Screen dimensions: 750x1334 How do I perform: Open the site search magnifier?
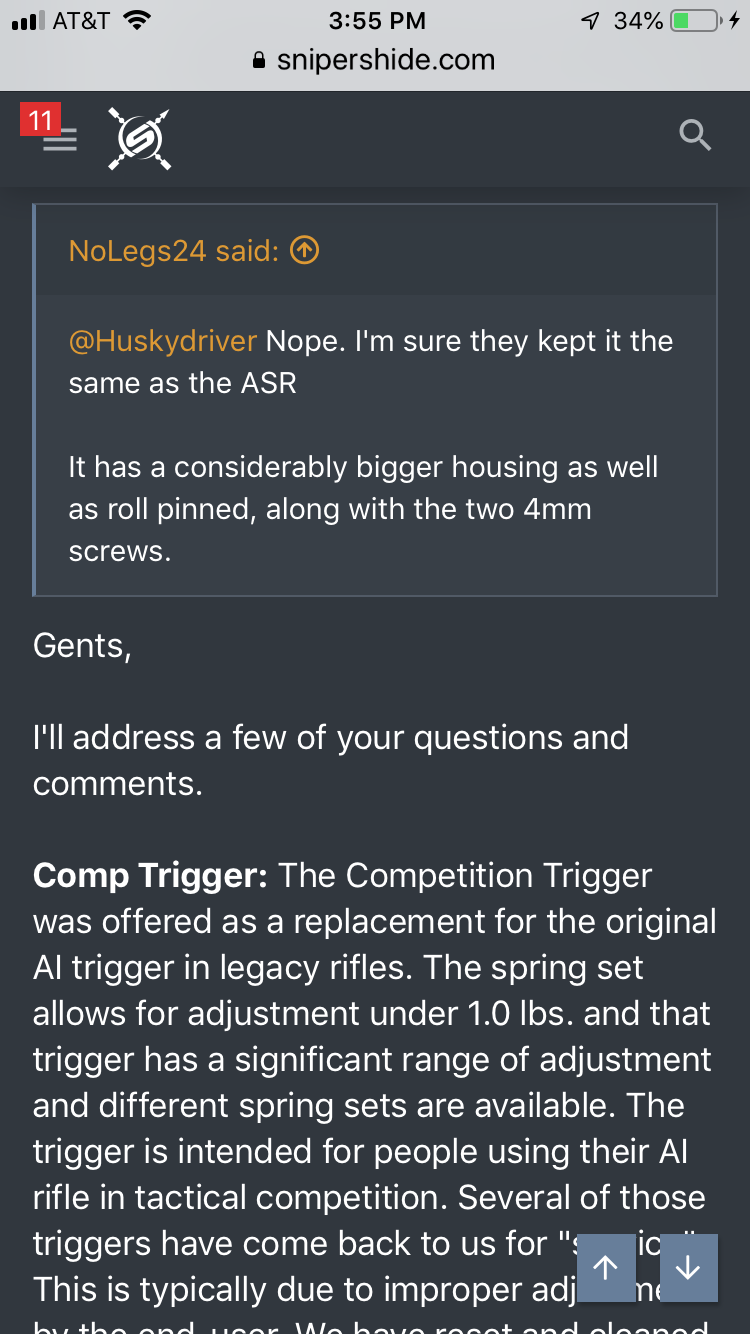(694, 134)
